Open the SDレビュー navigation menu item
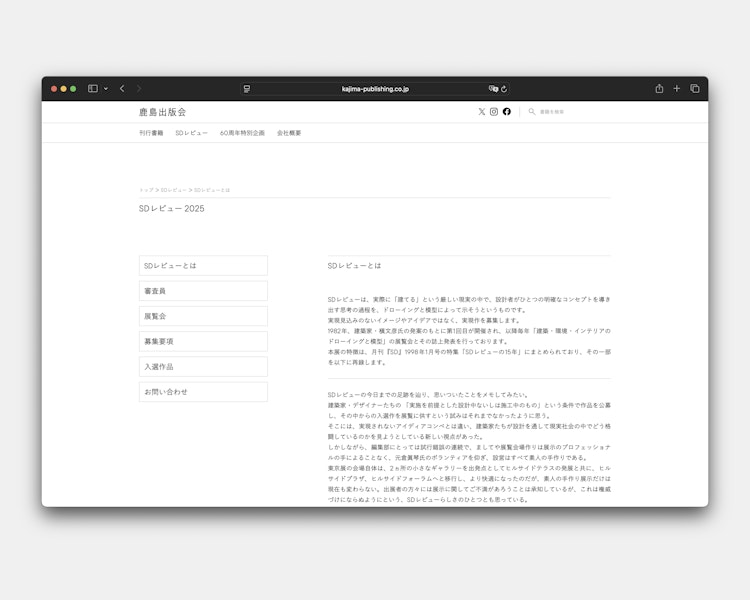The height and width of the screenshot is (600, 750). tap(191, 133)
